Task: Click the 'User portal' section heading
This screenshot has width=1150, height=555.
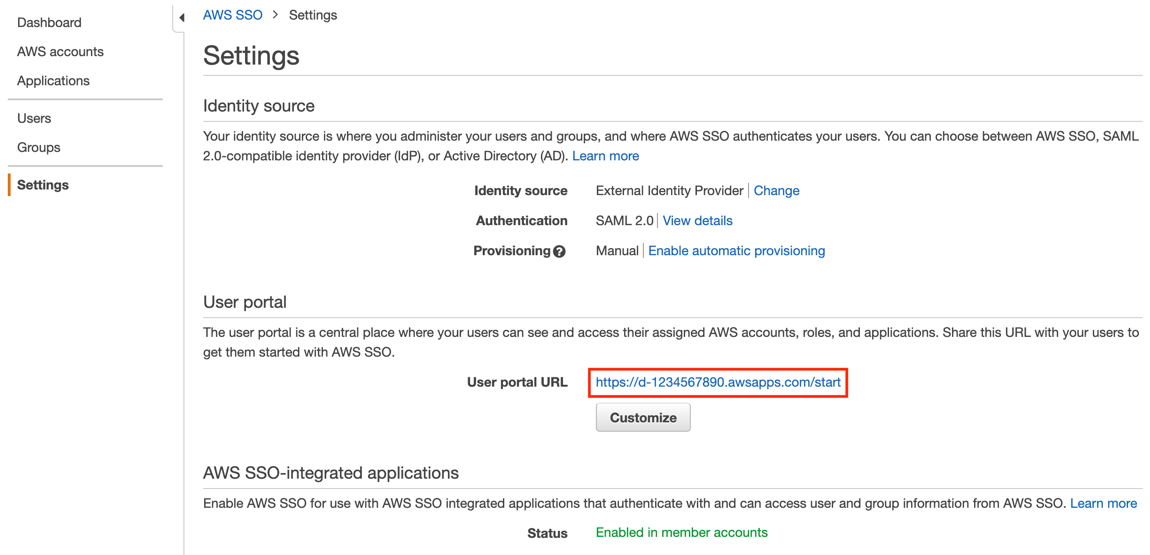Action: [244, 301]
